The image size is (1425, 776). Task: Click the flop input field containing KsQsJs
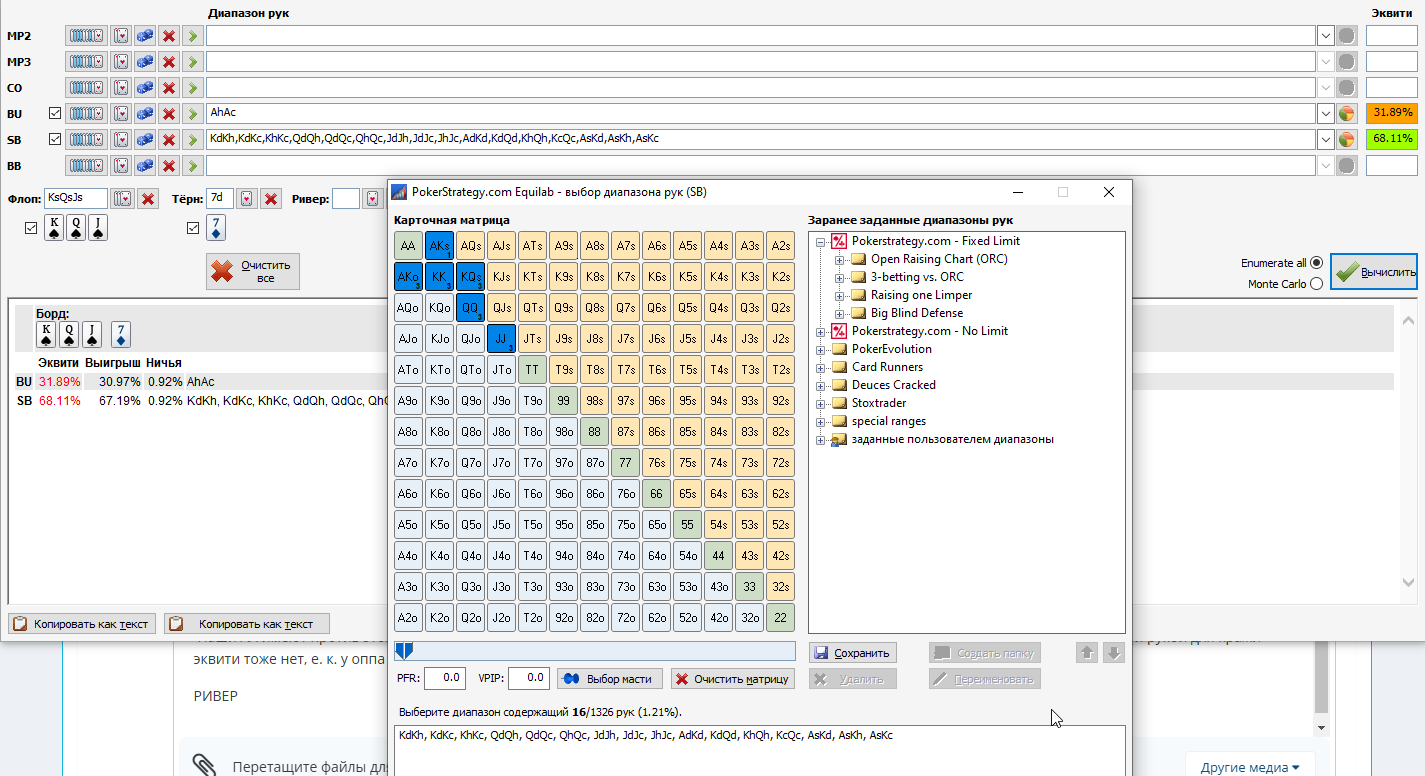[x=76, y=198]
